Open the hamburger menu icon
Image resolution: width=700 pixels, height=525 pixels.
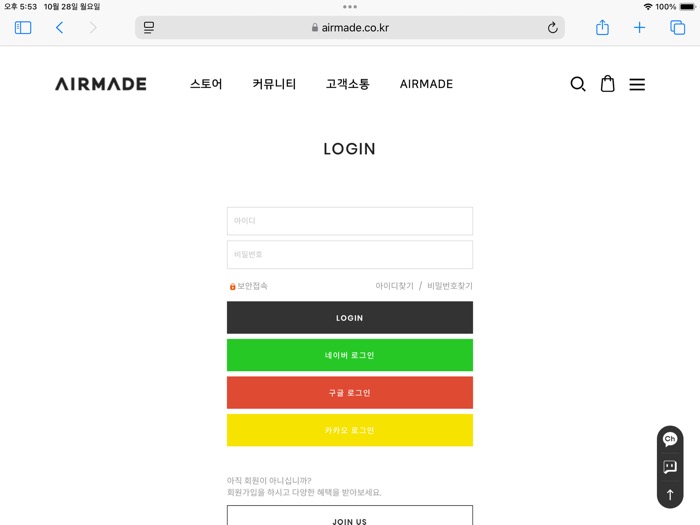637,84
